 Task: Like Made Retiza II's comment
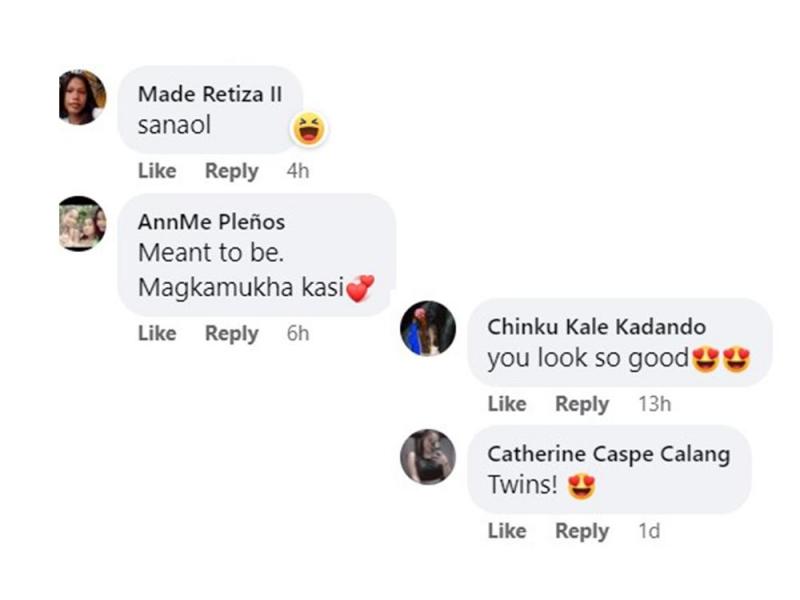[157, 171]
